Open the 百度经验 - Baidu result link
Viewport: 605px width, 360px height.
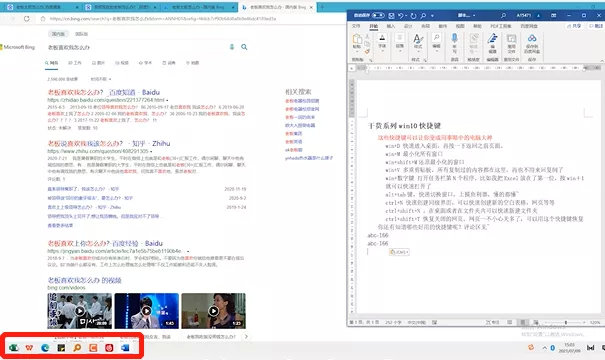tap(105, 243)
